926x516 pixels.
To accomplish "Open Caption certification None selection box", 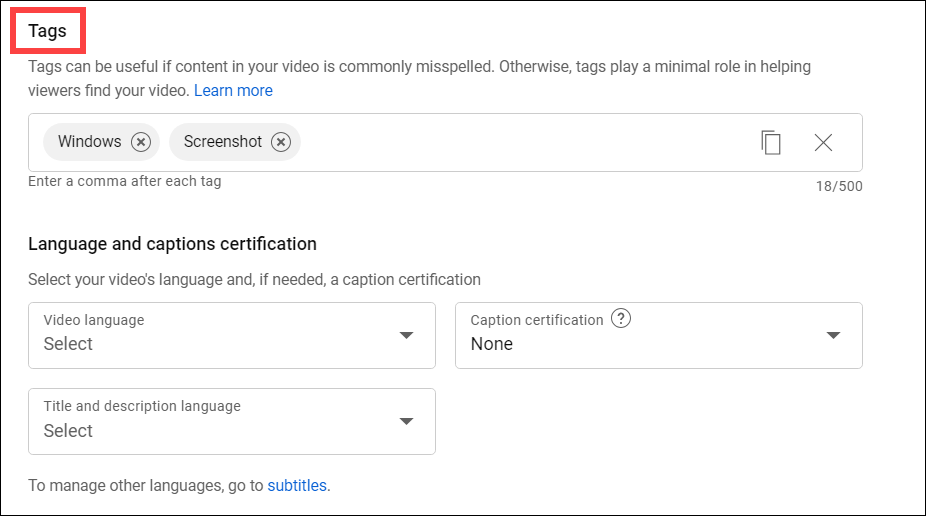I will [x=659, y=335].
